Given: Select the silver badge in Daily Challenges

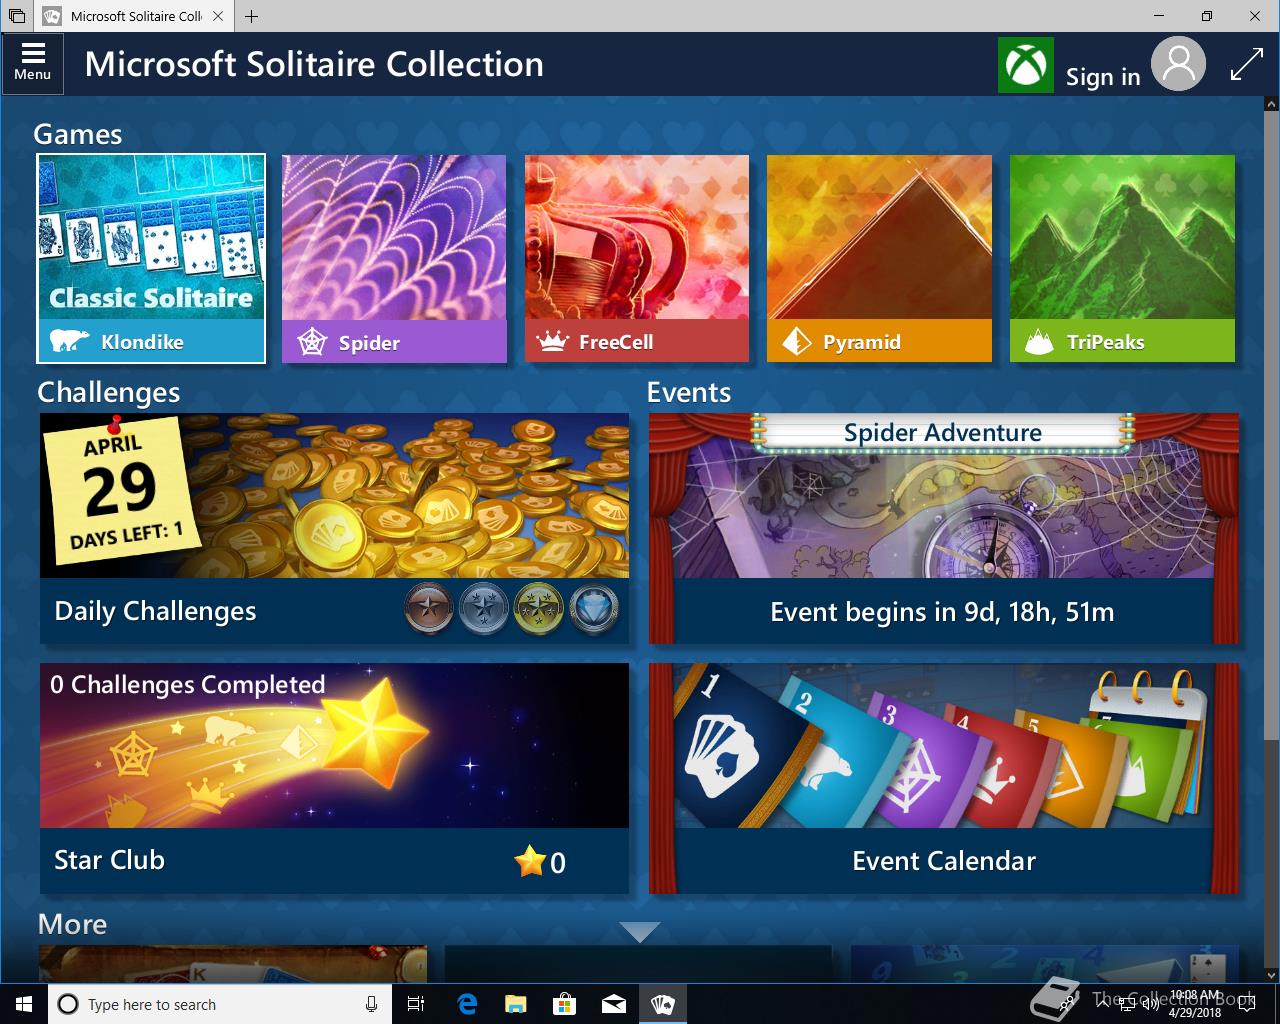Looking at the screenshot, I should 484,609.
